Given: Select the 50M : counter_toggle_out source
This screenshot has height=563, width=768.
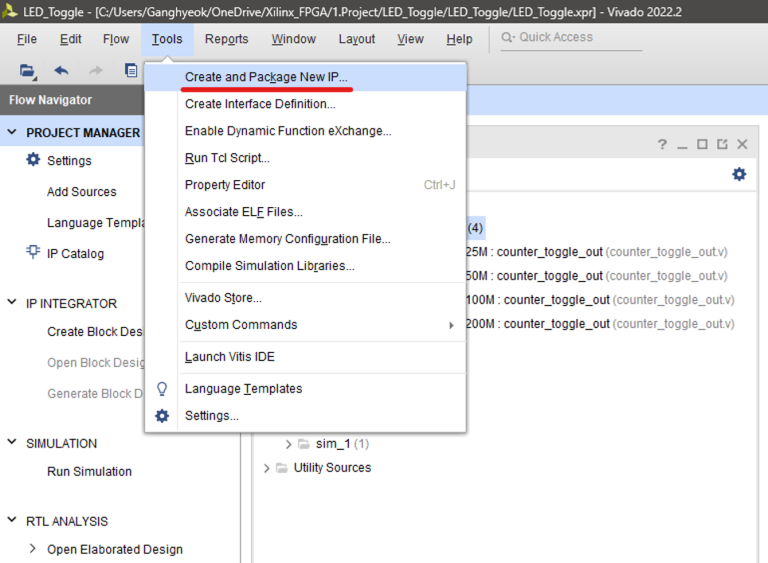Looking at the screenshot, I should coord(597,276).
